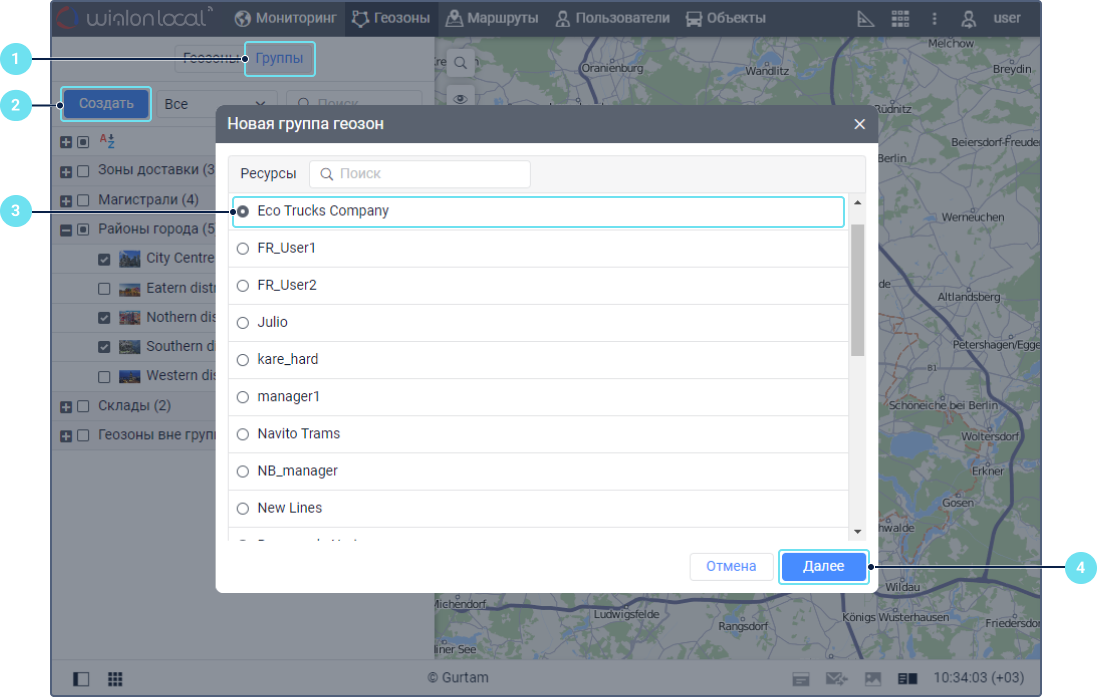The width and height of the screenshot is (1097, 697).
Task: Select the FR_User1 resource radio button
Action: point(243,248)
